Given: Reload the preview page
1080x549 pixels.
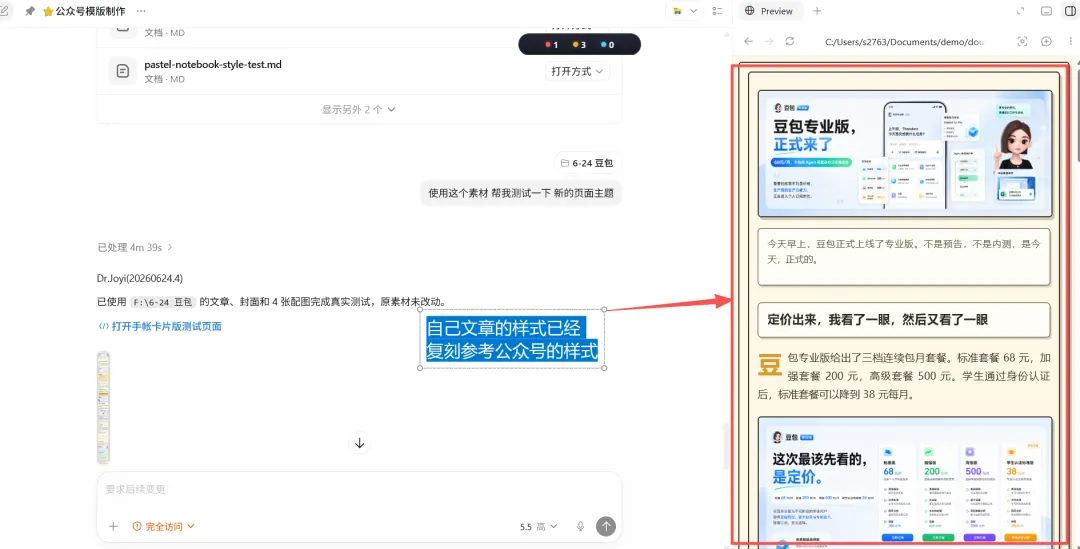Looking at the screenshot, I should point(789,41).
